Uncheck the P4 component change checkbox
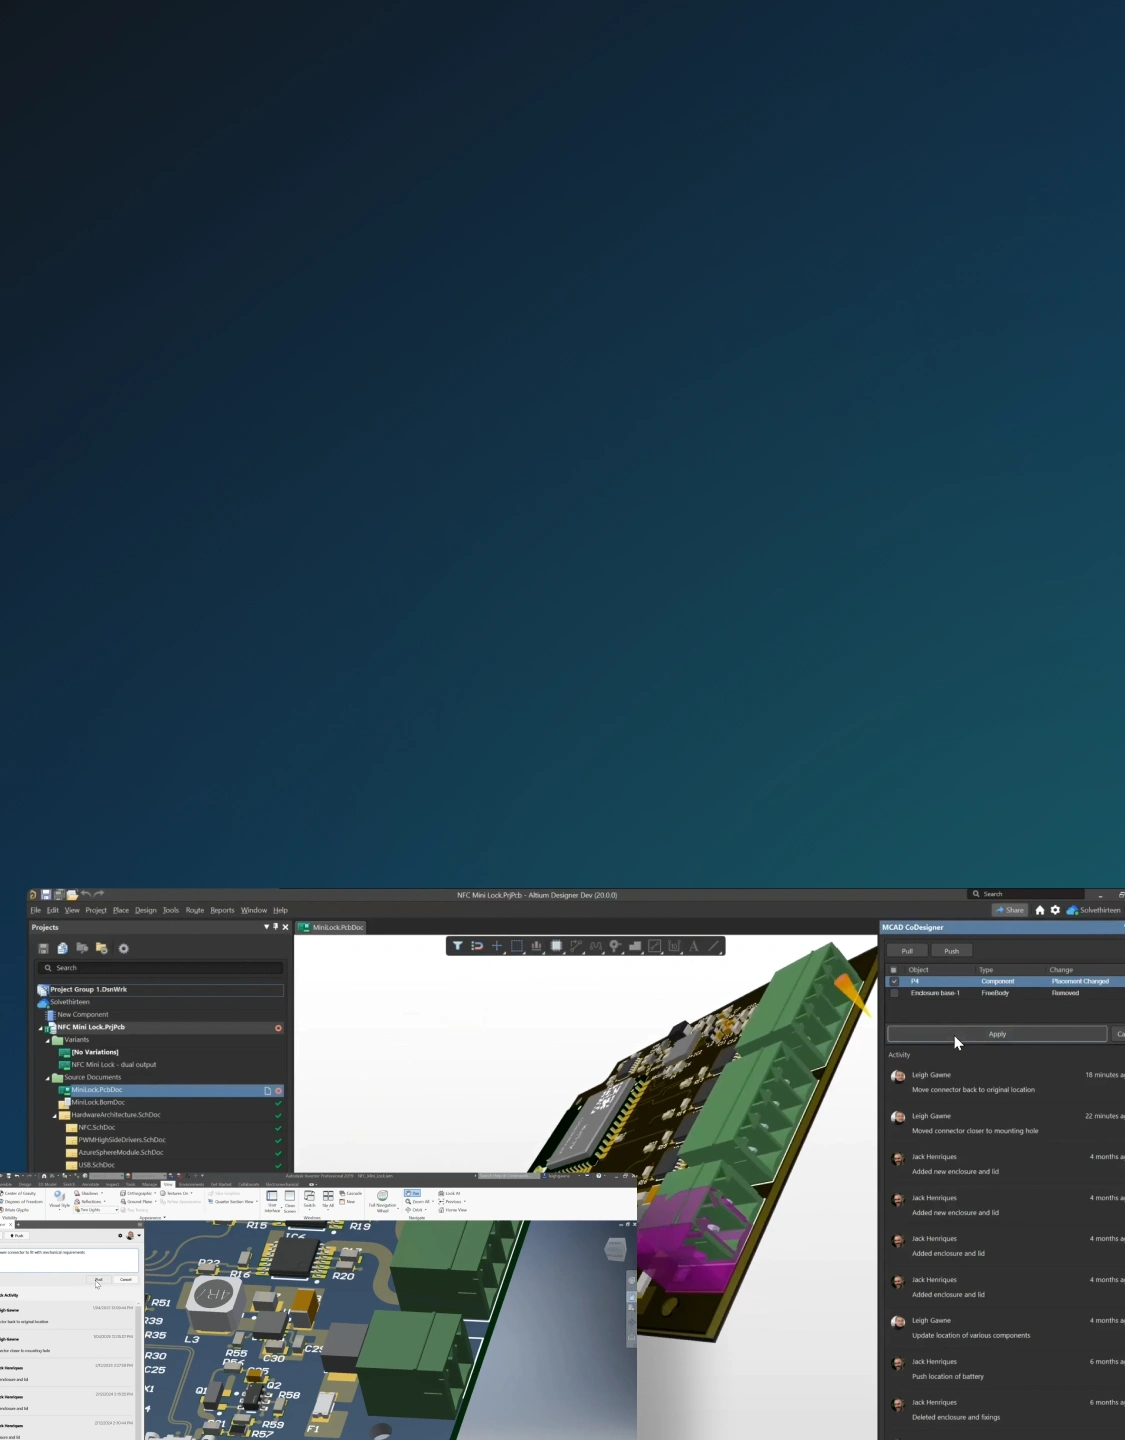 coord(894,982)
